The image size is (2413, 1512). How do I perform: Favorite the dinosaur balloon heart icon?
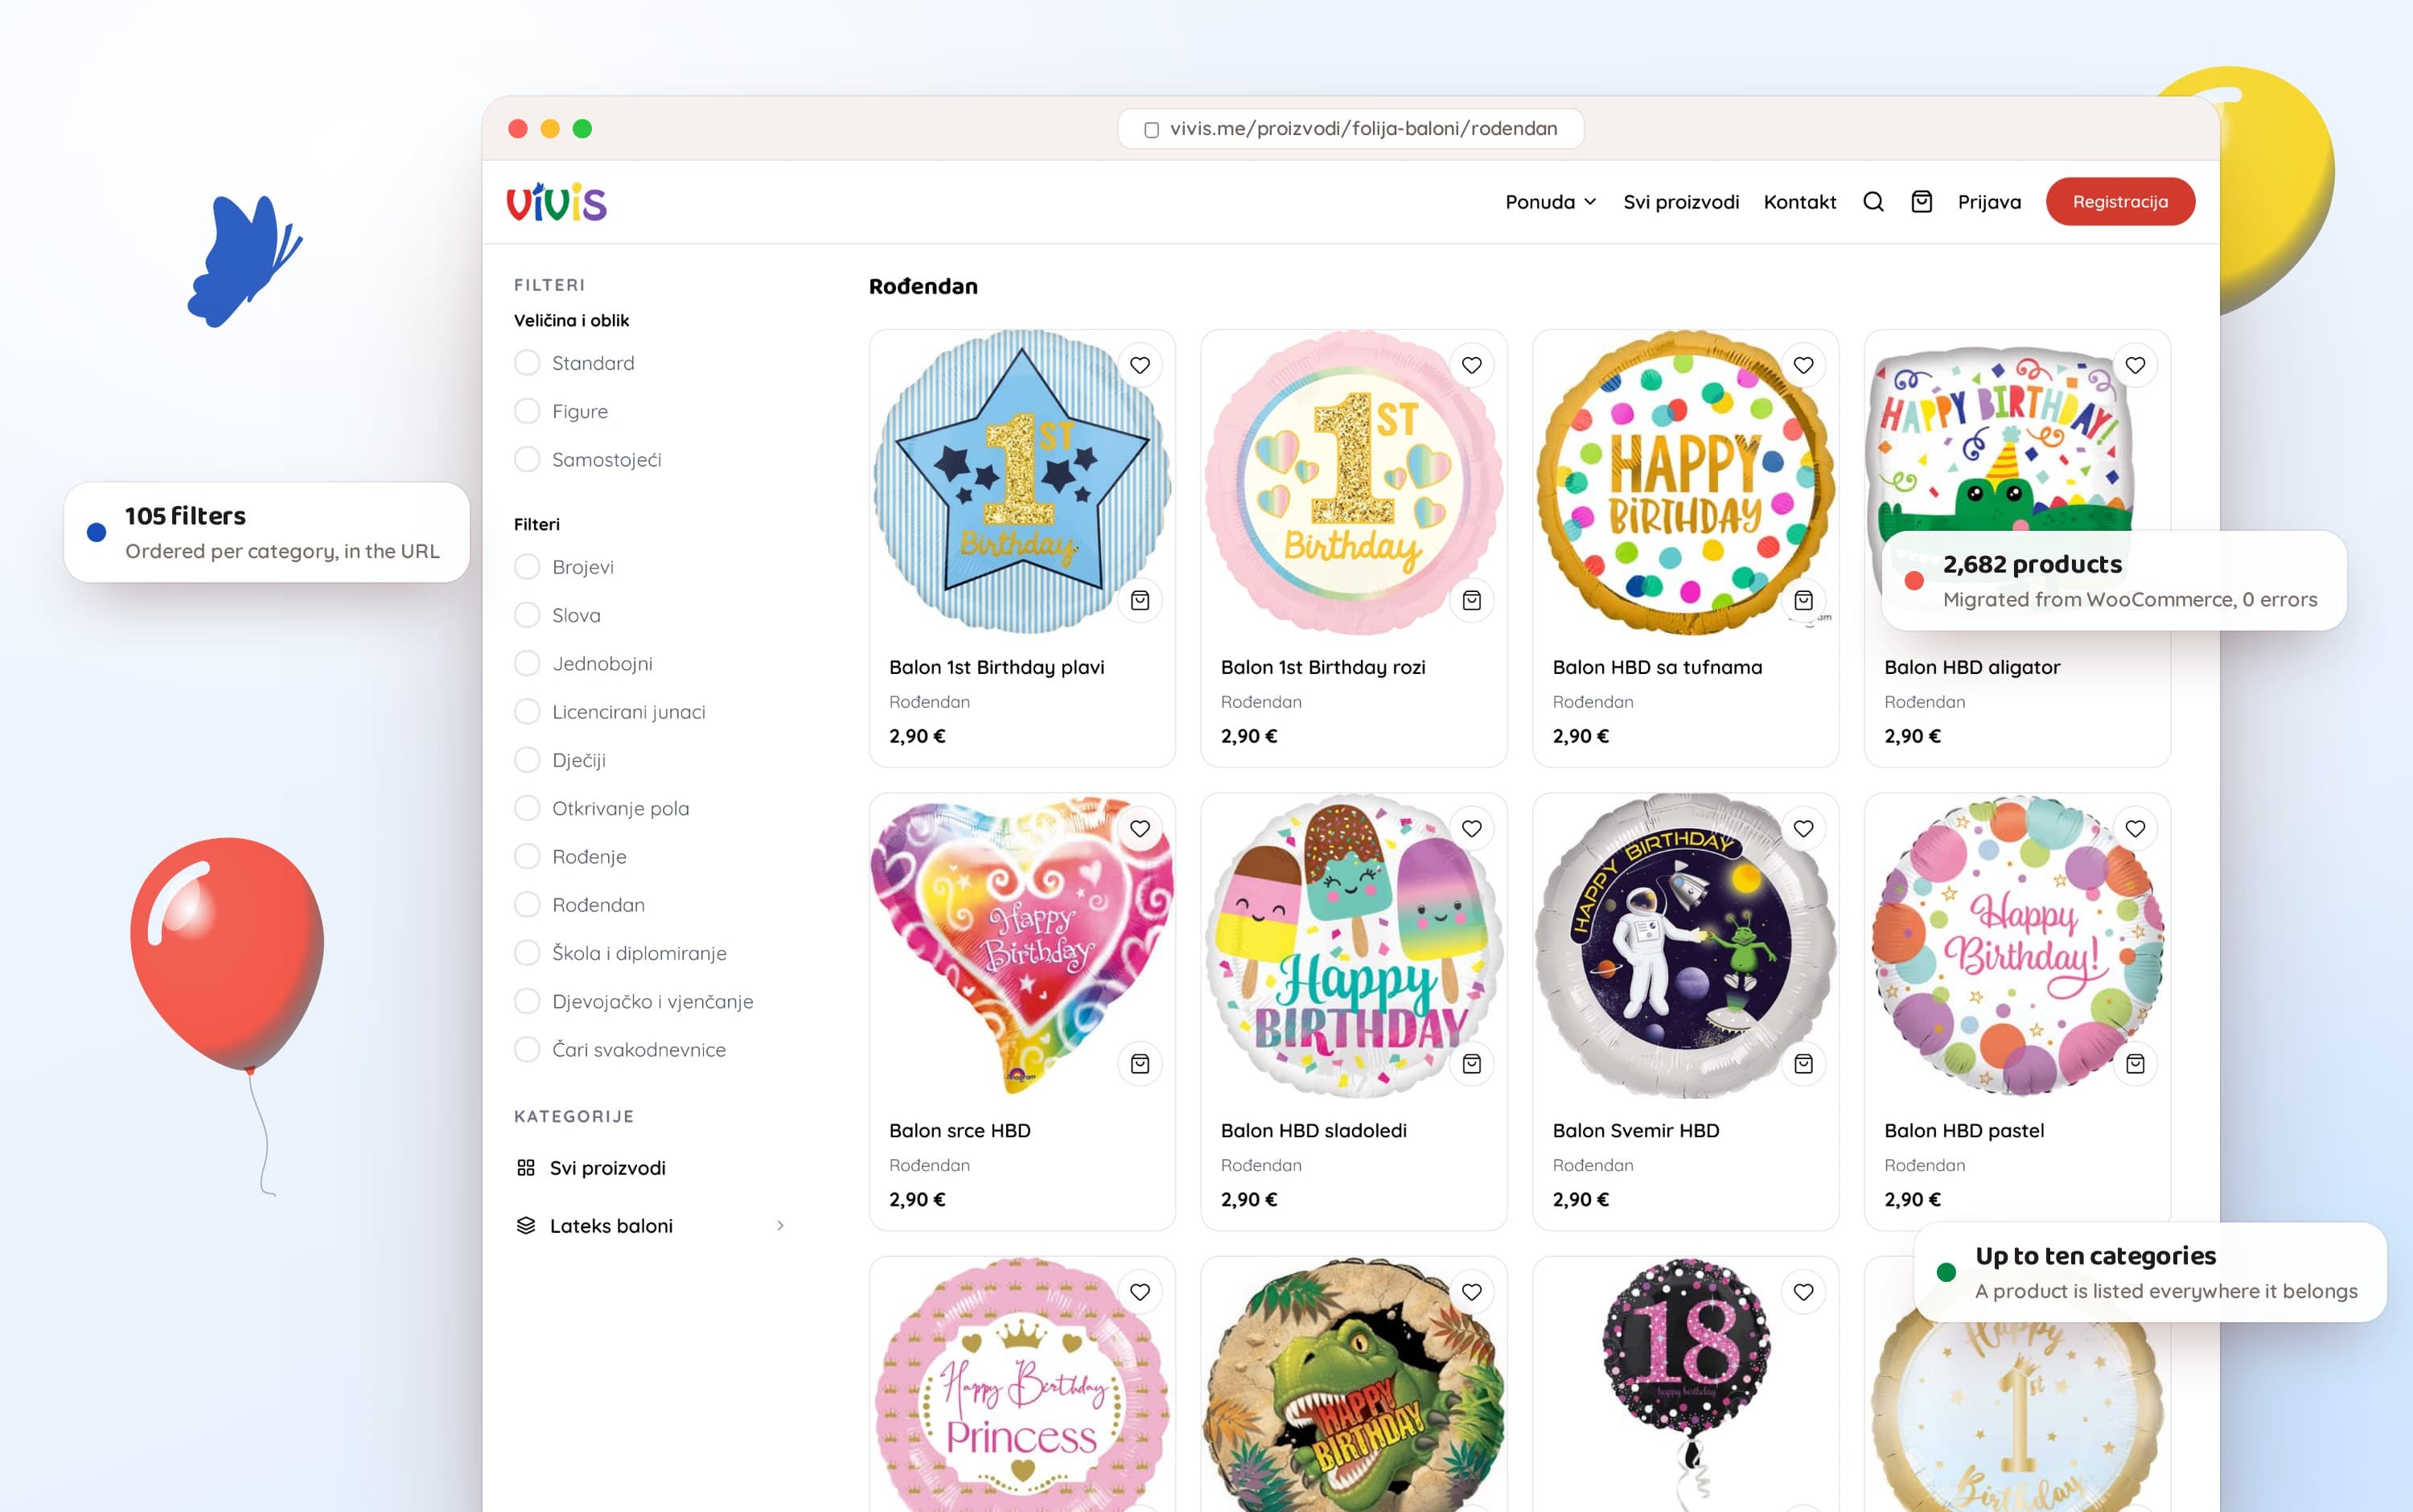coord(1472,1292)
